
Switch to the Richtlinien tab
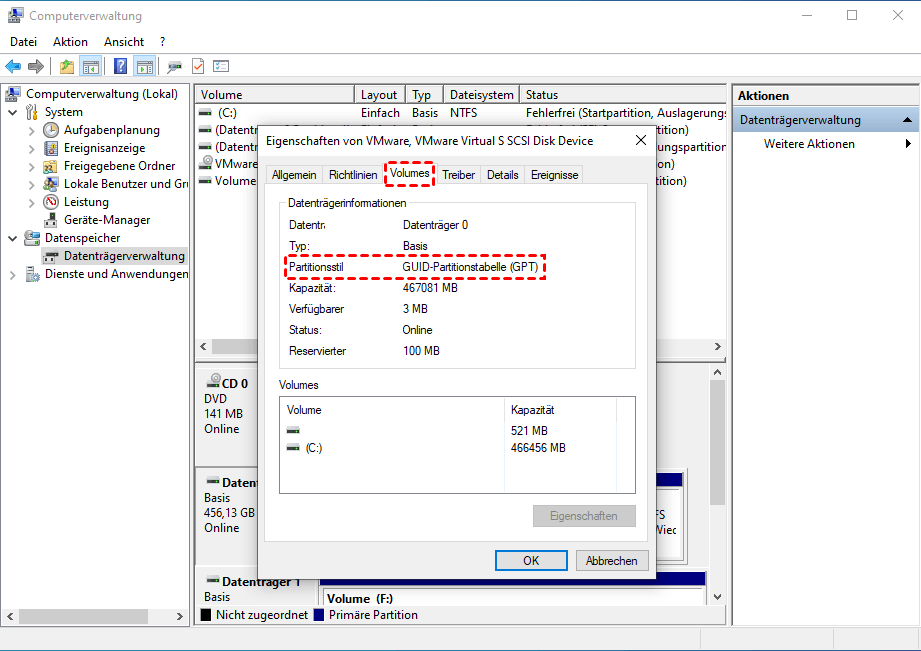point(353,175)
